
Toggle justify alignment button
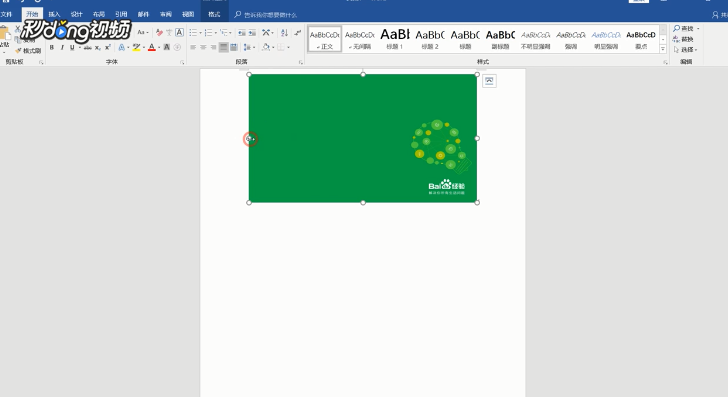[224, 47]
